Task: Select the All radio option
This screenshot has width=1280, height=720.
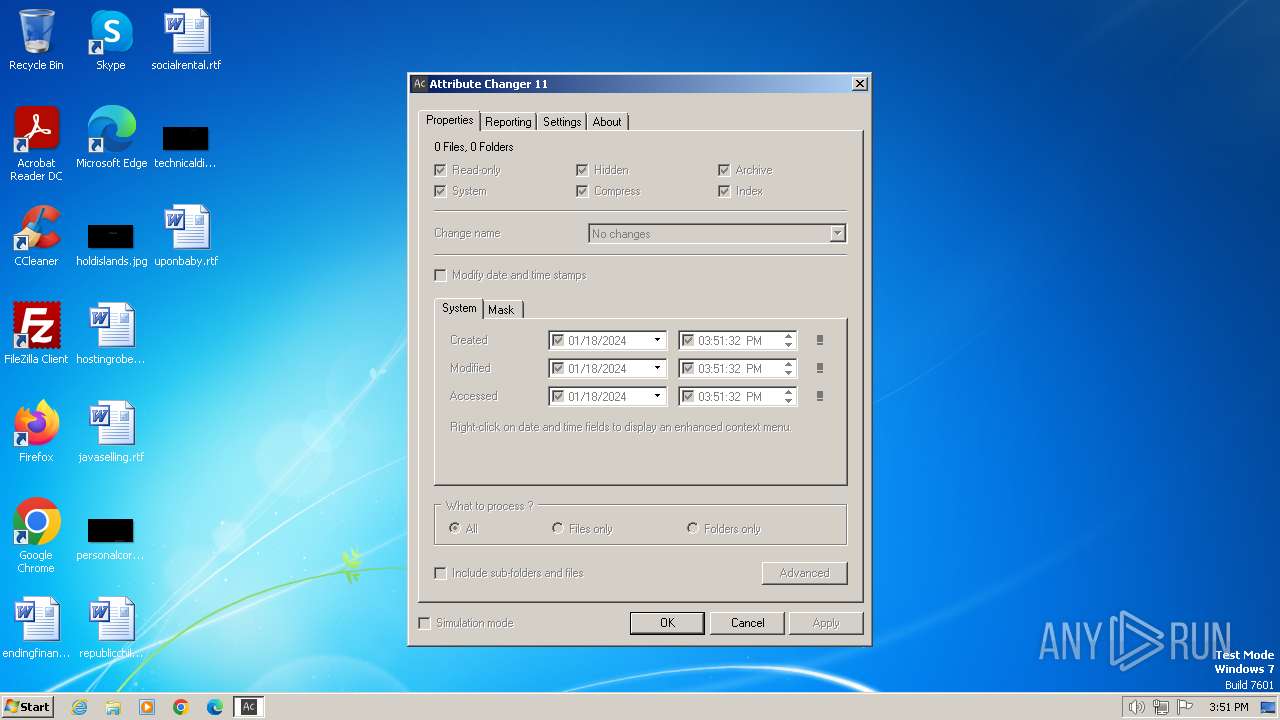Action: tap(455, 528)
